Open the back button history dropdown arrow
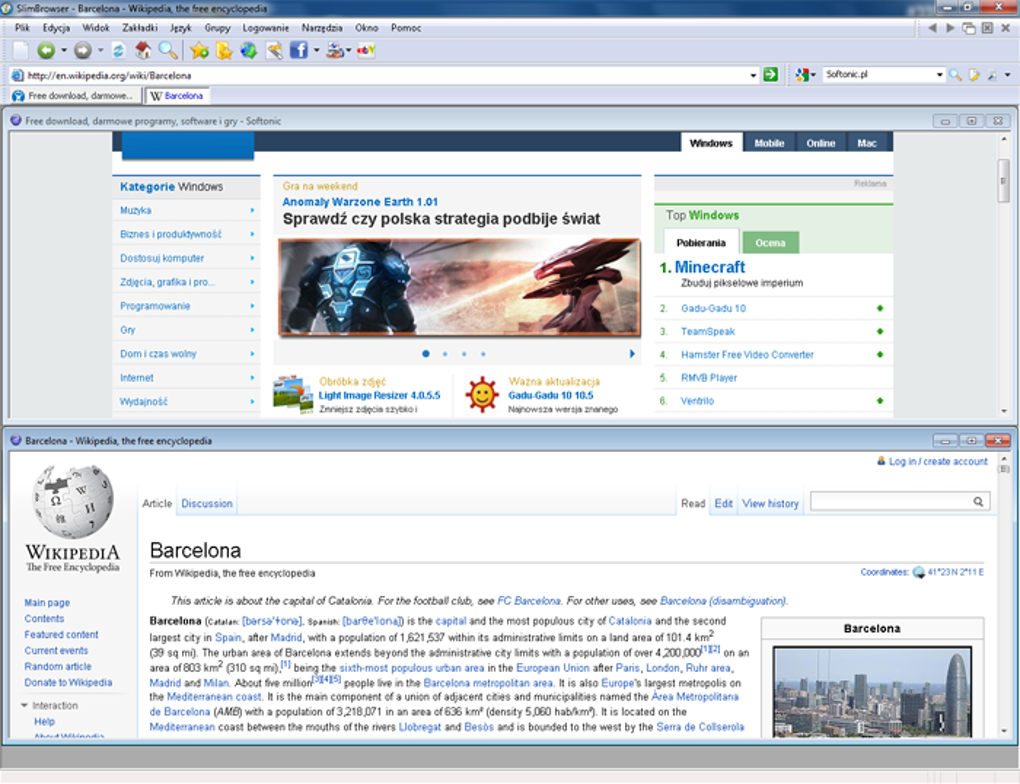This screenshot has width=1020, height=784. (x=64, y=50)
